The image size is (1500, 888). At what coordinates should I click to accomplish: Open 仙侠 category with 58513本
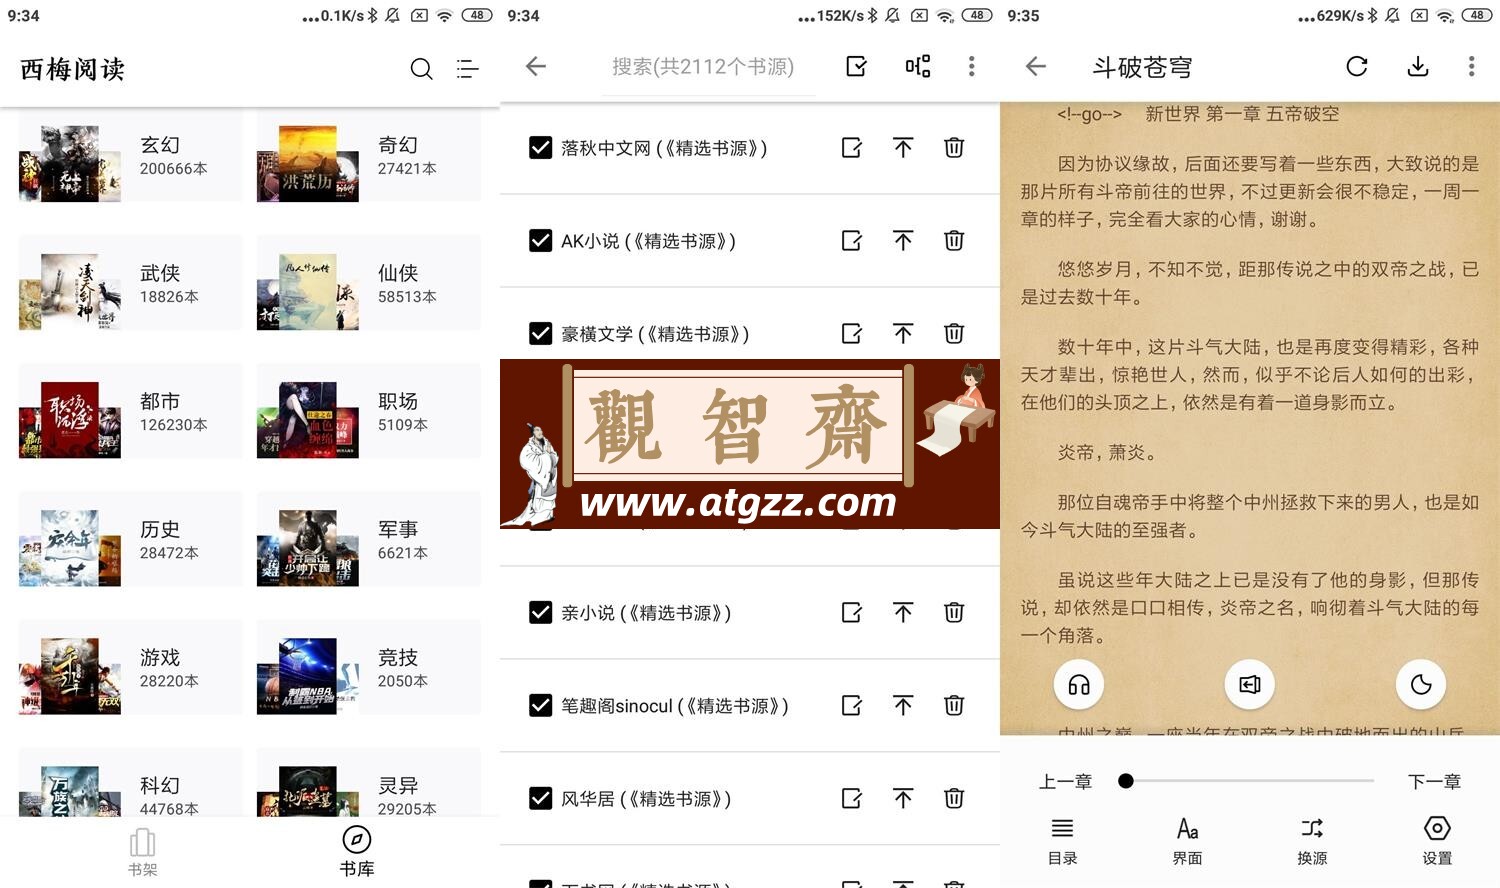coord(368,285)
